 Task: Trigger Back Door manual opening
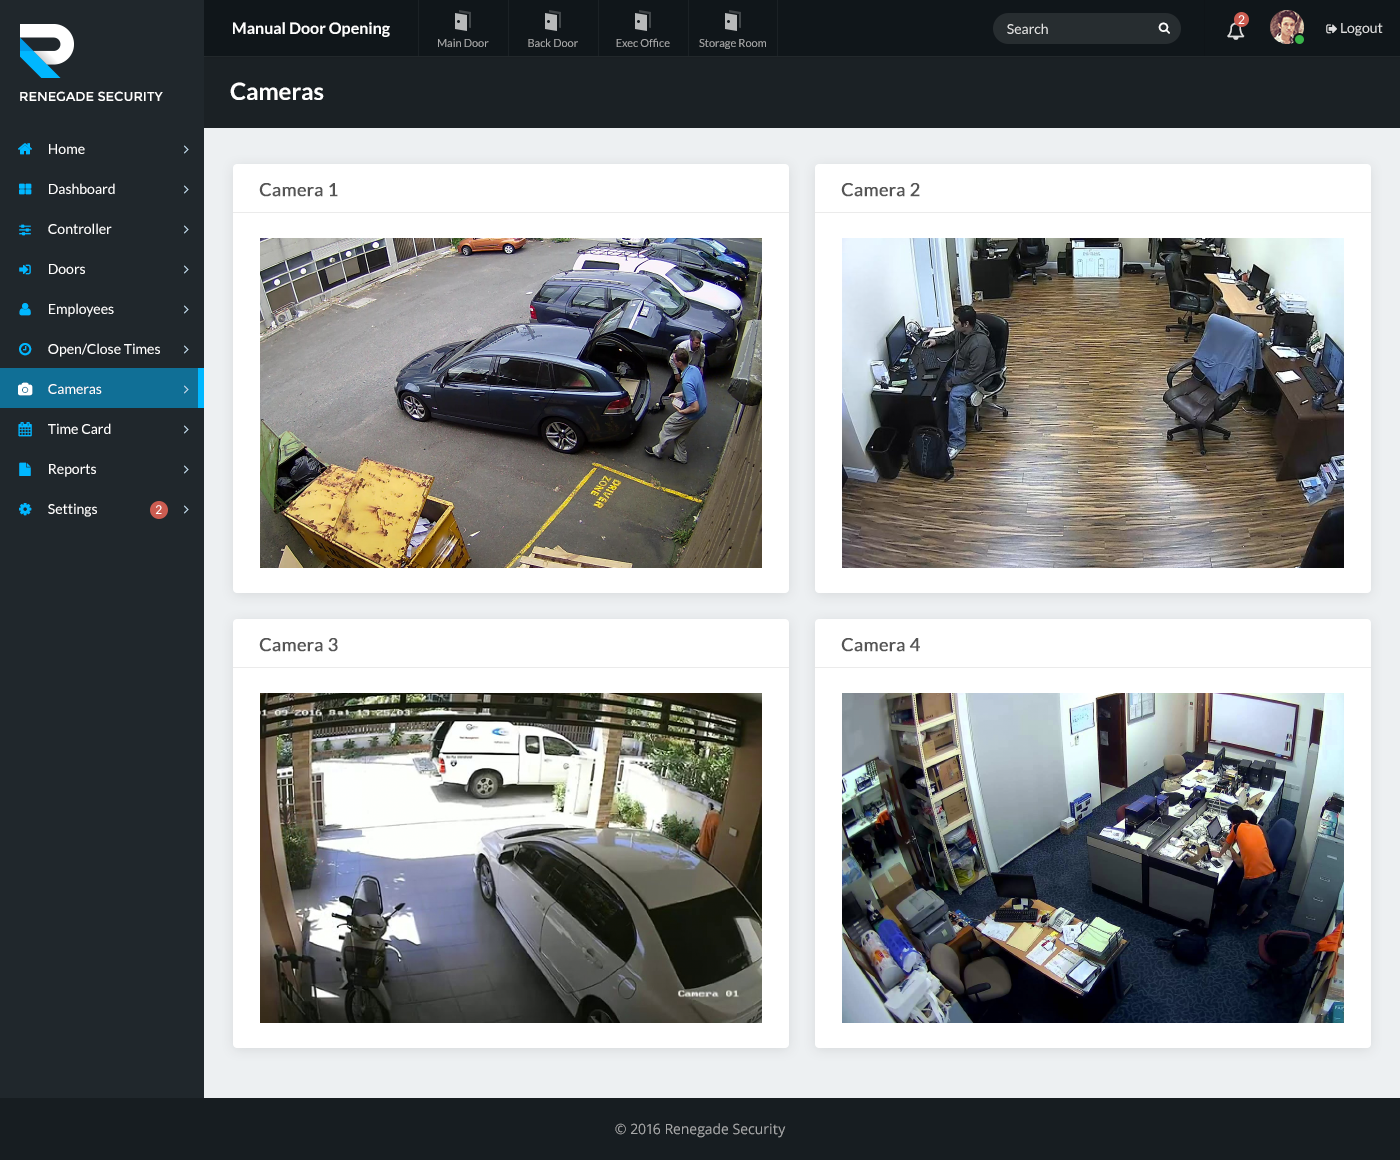pos(552,22)
